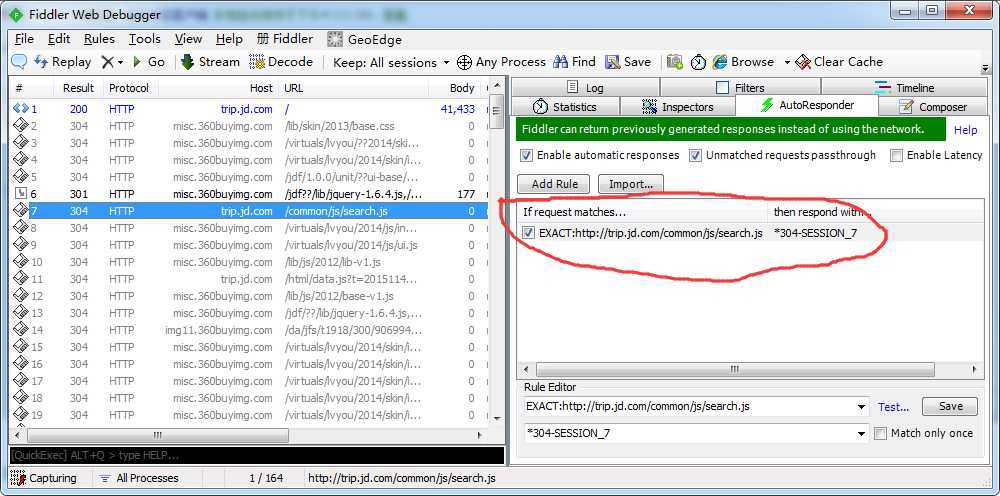Save the rule in Rule Editor
1000x496 pixels.
[x=950, y=406]
